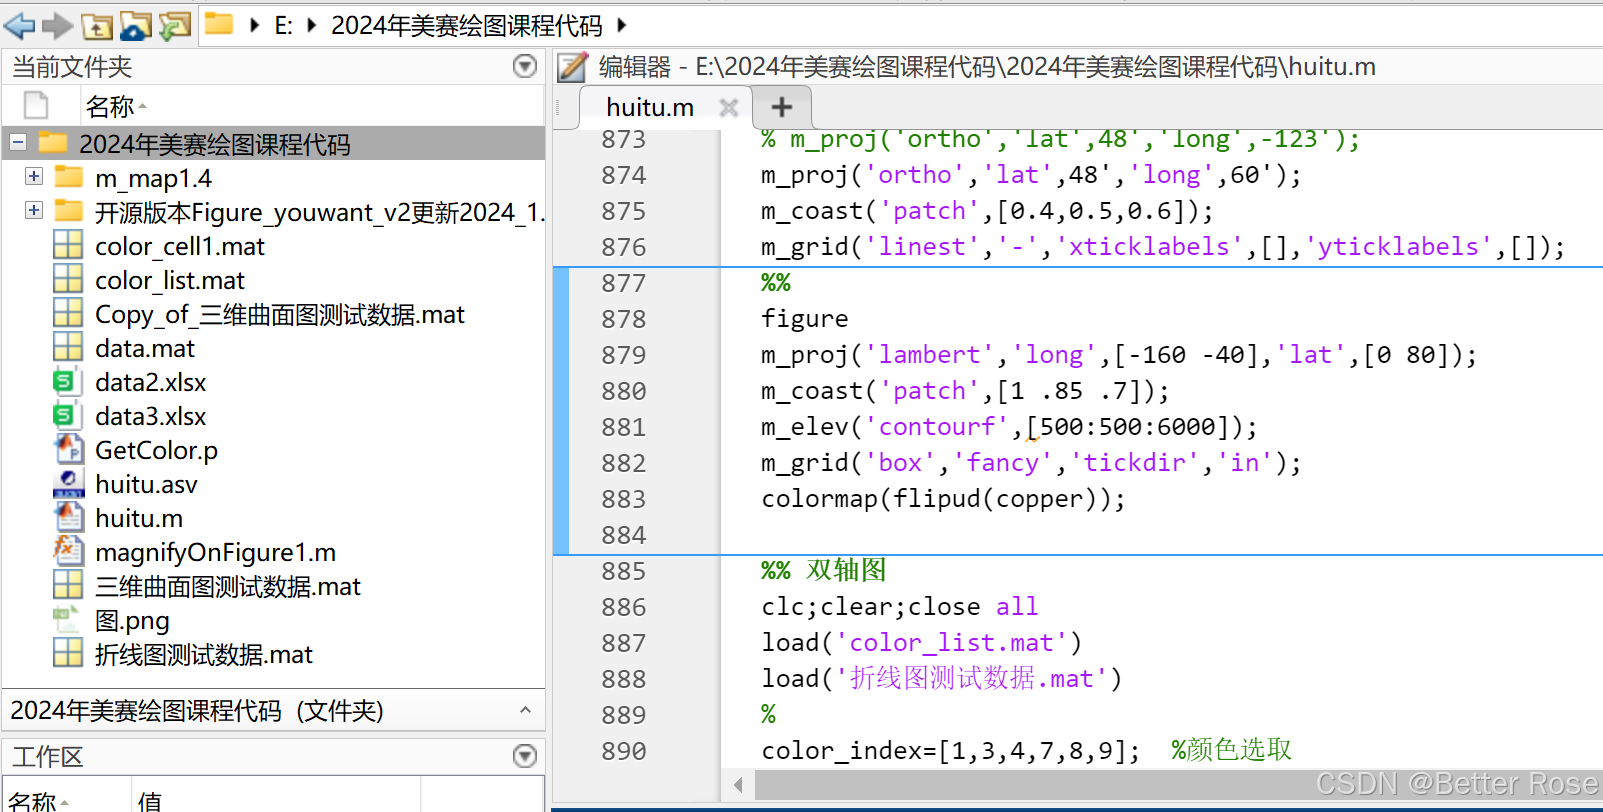1603x812 pixels.
Task: Expand the m_map1.4 folder
Action: tap(34, 176)
